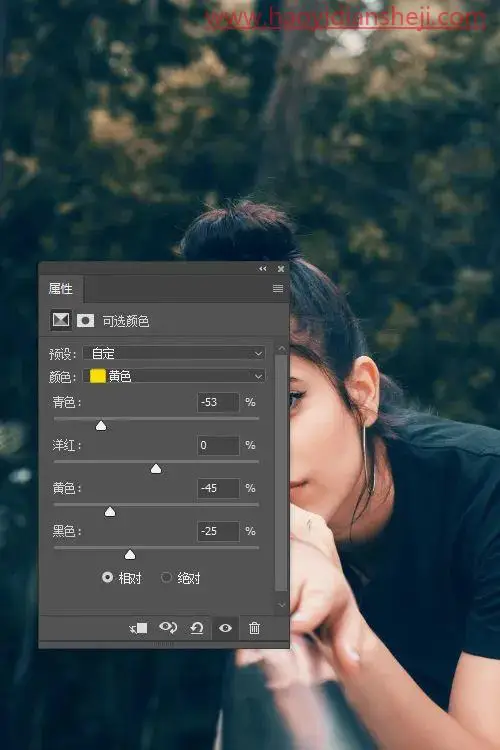
Task: Click the panel scrollbar down arrow
Action: coord(281,605)
